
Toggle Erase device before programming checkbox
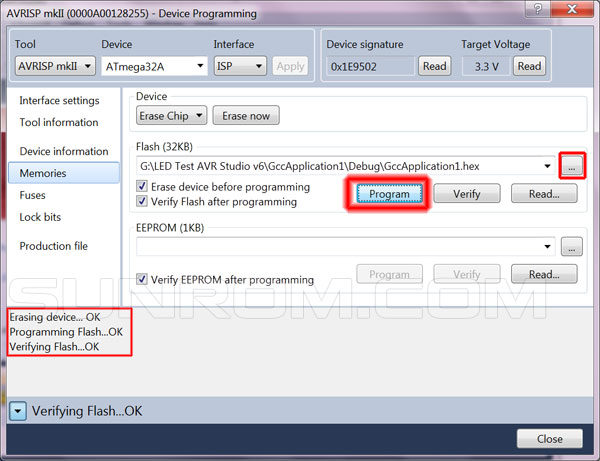pos(143,187)
